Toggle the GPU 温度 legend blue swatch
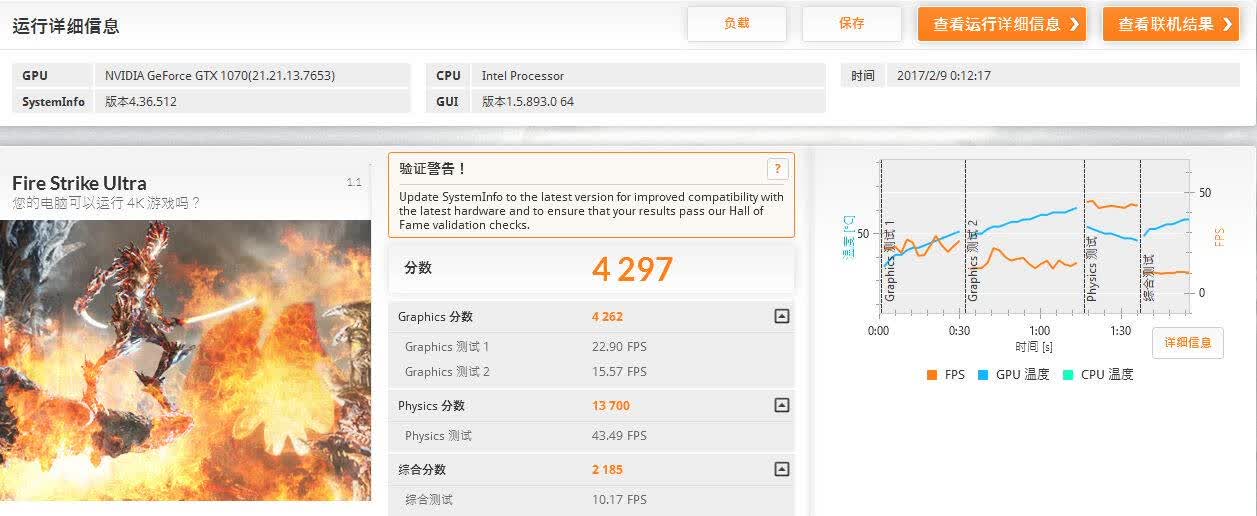1257x516 pixels. coord(983,375)
